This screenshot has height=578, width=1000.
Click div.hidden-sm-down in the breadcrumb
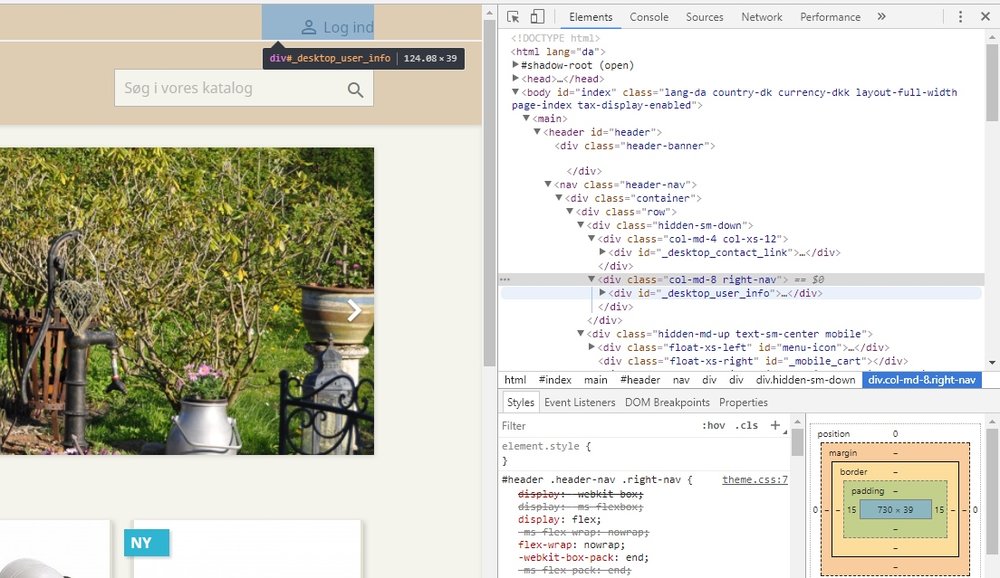[805, 380]
